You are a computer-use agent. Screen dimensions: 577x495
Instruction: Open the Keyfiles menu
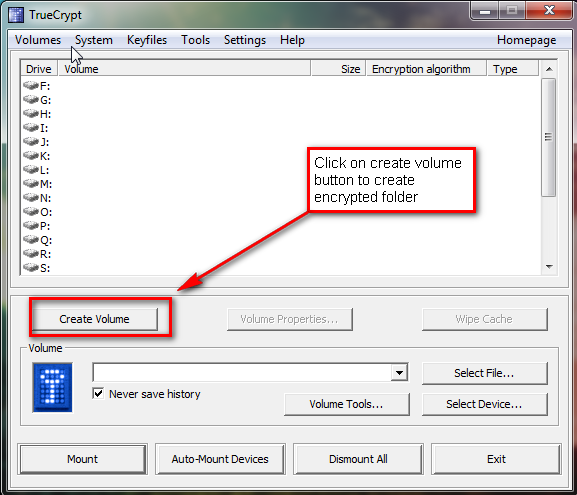click(147, 40)
